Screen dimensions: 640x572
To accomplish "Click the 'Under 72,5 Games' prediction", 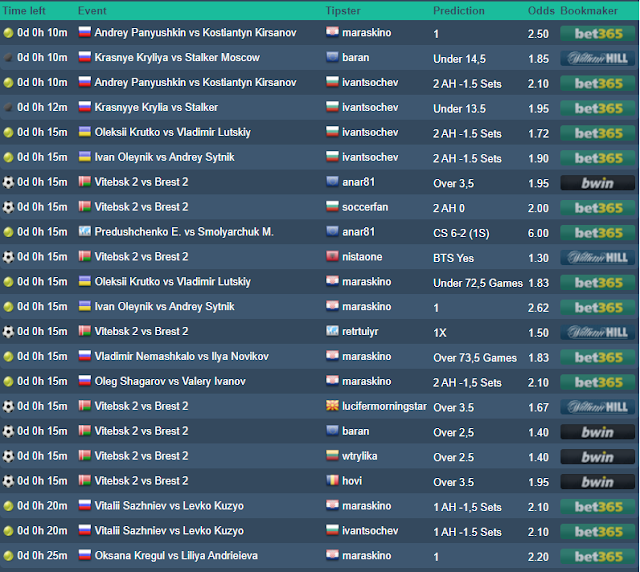I will [x=478, y=283].
